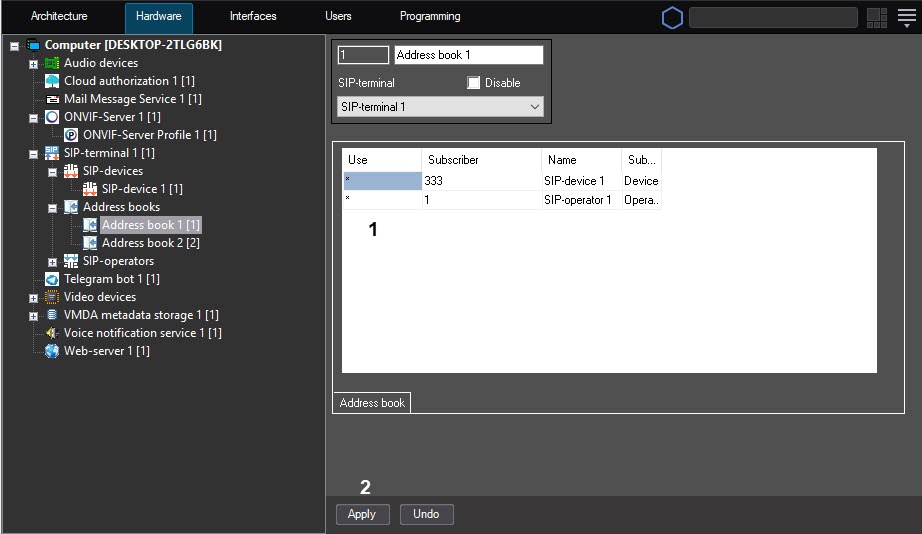This screenshot has height=534, width=922.
Task: Select Address book 2 in tree
Action: pos(150,243)
